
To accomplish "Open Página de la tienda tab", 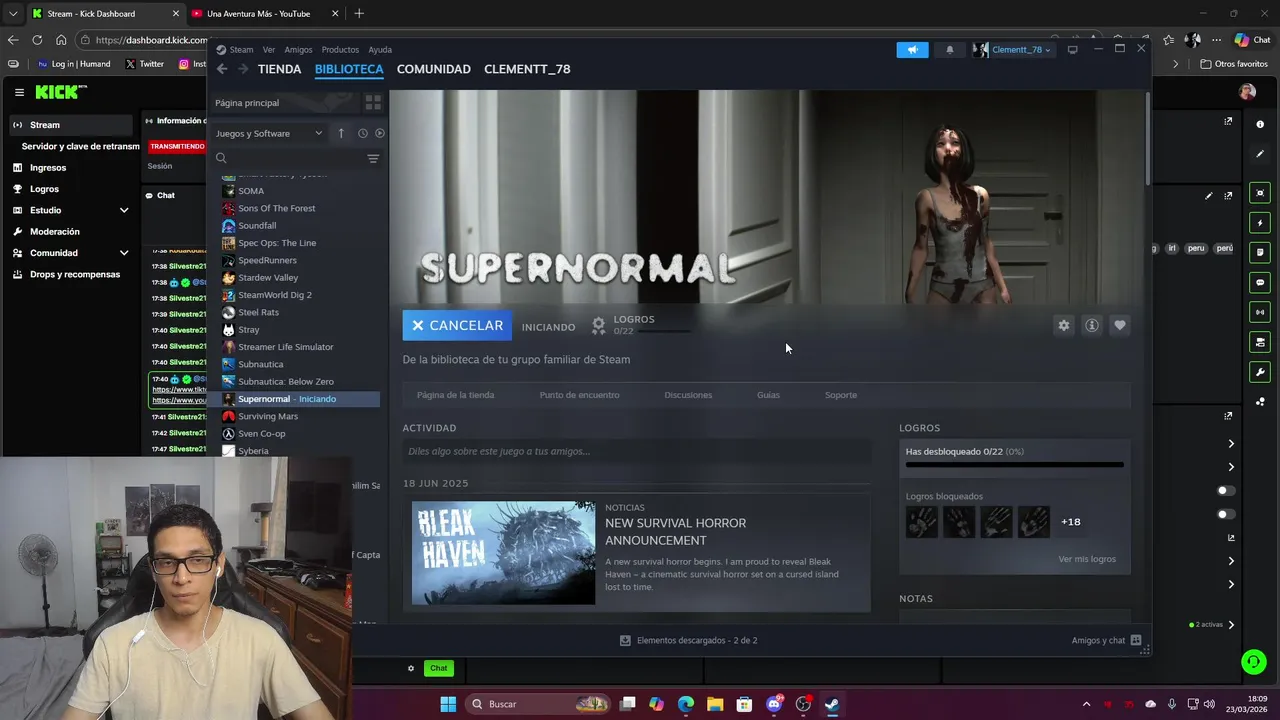I will coord(455,395).
